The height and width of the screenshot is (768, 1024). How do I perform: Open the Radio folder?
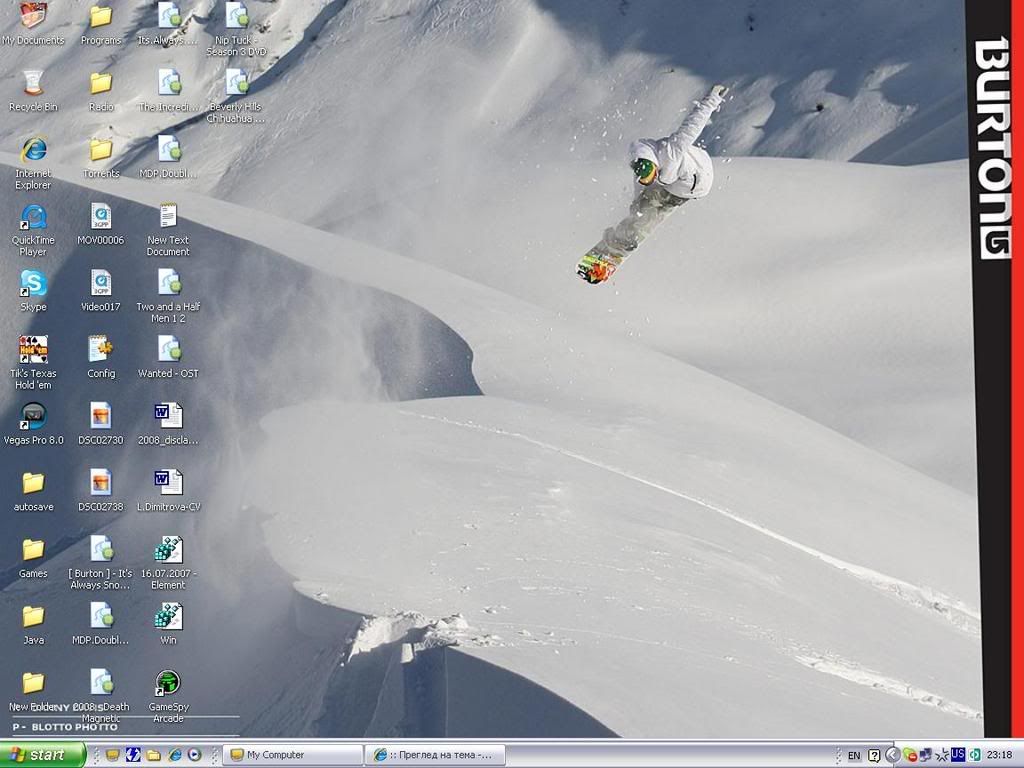(x=101, y=91)
